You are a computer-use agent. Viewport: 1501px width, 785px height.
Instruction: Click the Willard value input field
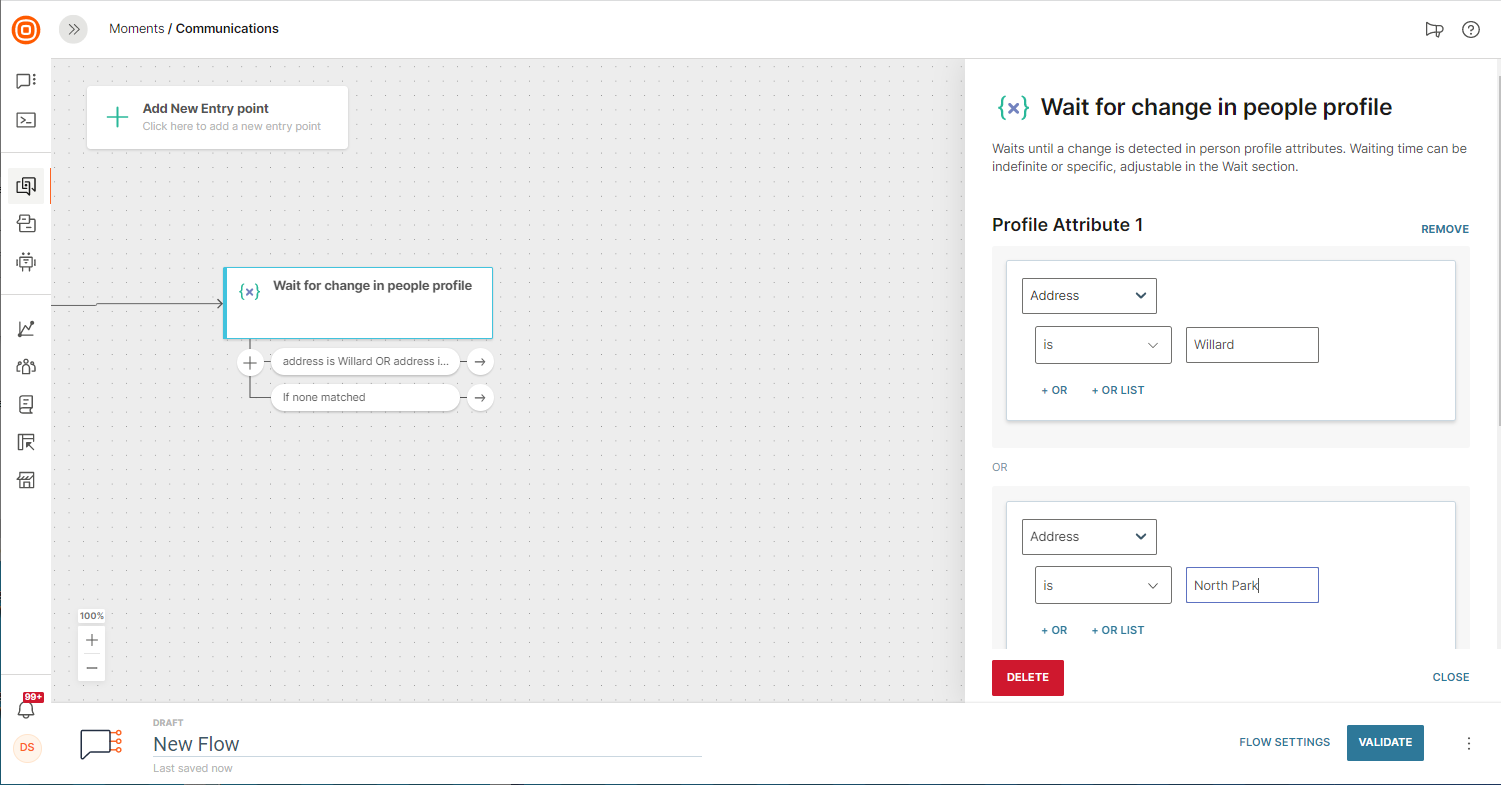point(1251,345)
